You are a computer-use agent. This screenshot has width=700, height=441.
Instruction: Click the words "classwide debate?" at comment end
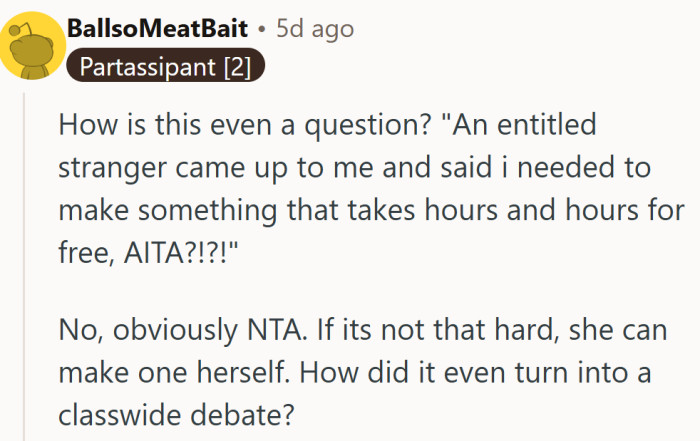159,413
